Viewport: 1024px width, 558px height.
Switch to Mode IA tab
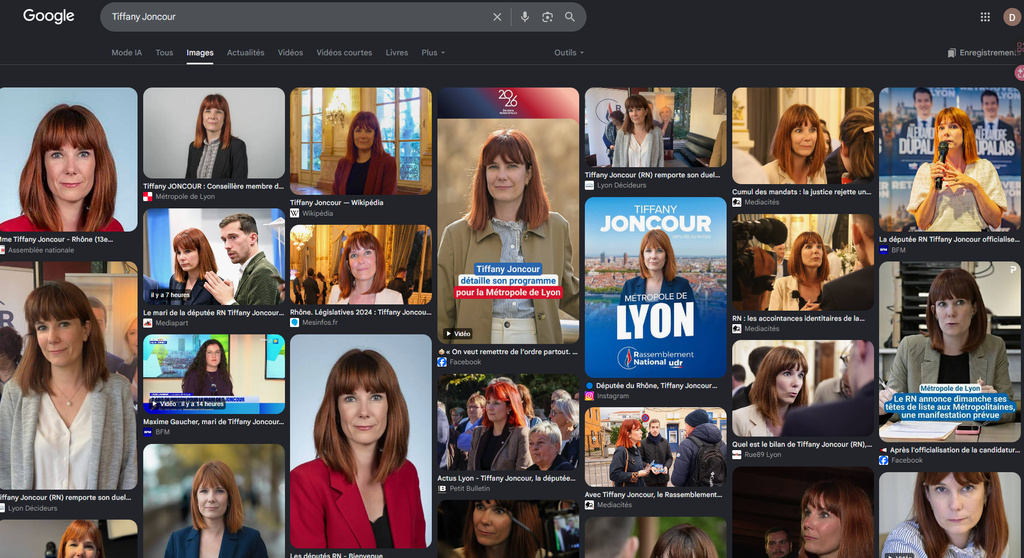tap(126, 53)
